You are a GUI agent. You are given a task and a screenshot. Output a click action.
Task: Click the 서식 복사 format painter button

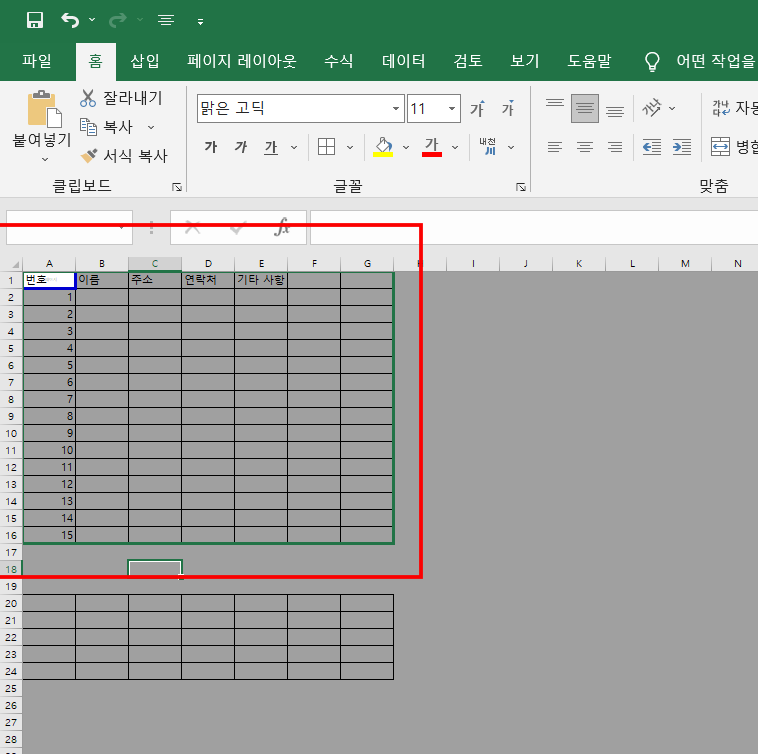point(124,156)
